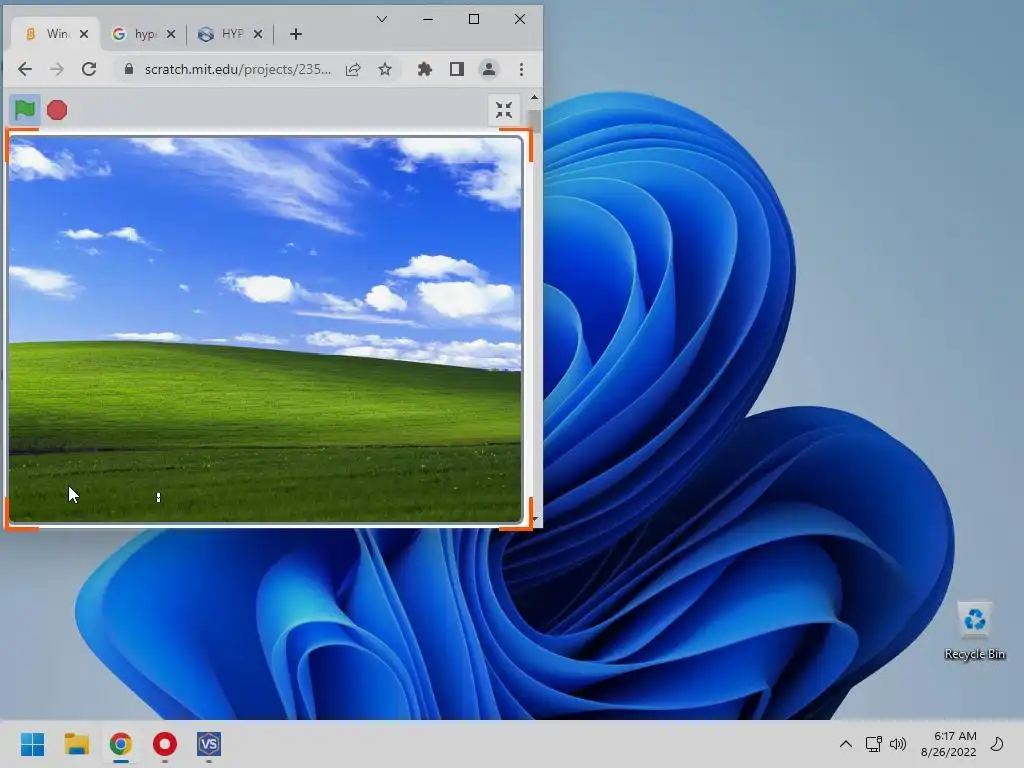1024x768 pixels.
Task: Open File Explorer from taskbar
Action: pos(76,744)
